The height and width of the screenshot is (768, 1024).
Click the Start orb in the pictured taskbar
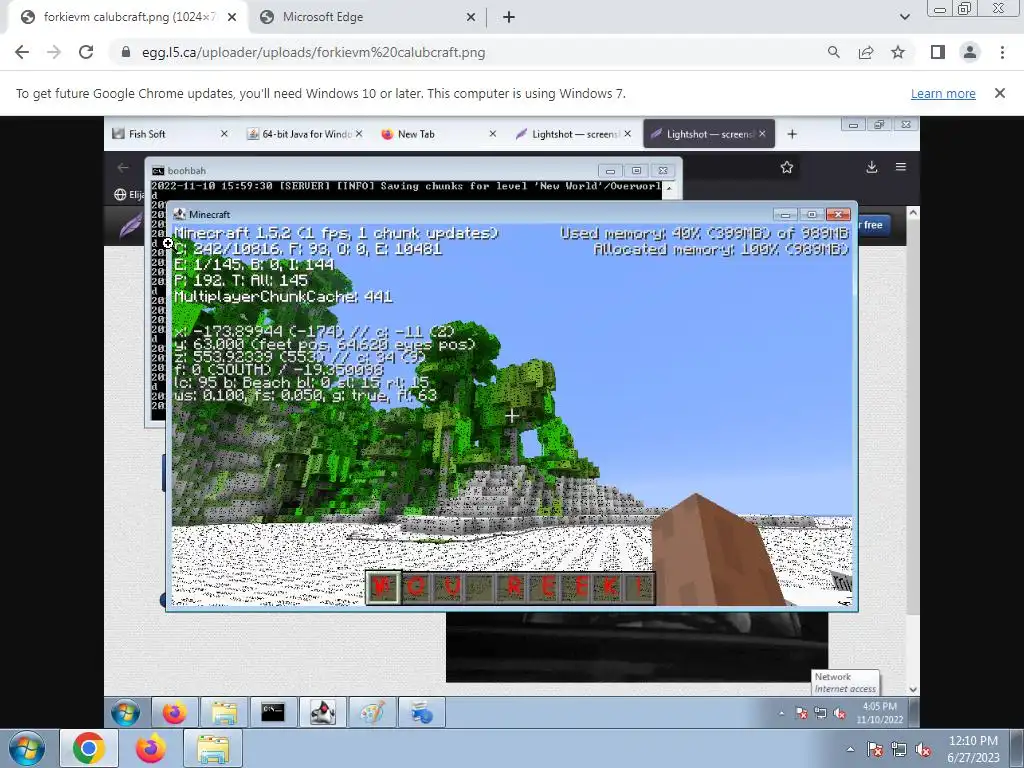point(125,712)
